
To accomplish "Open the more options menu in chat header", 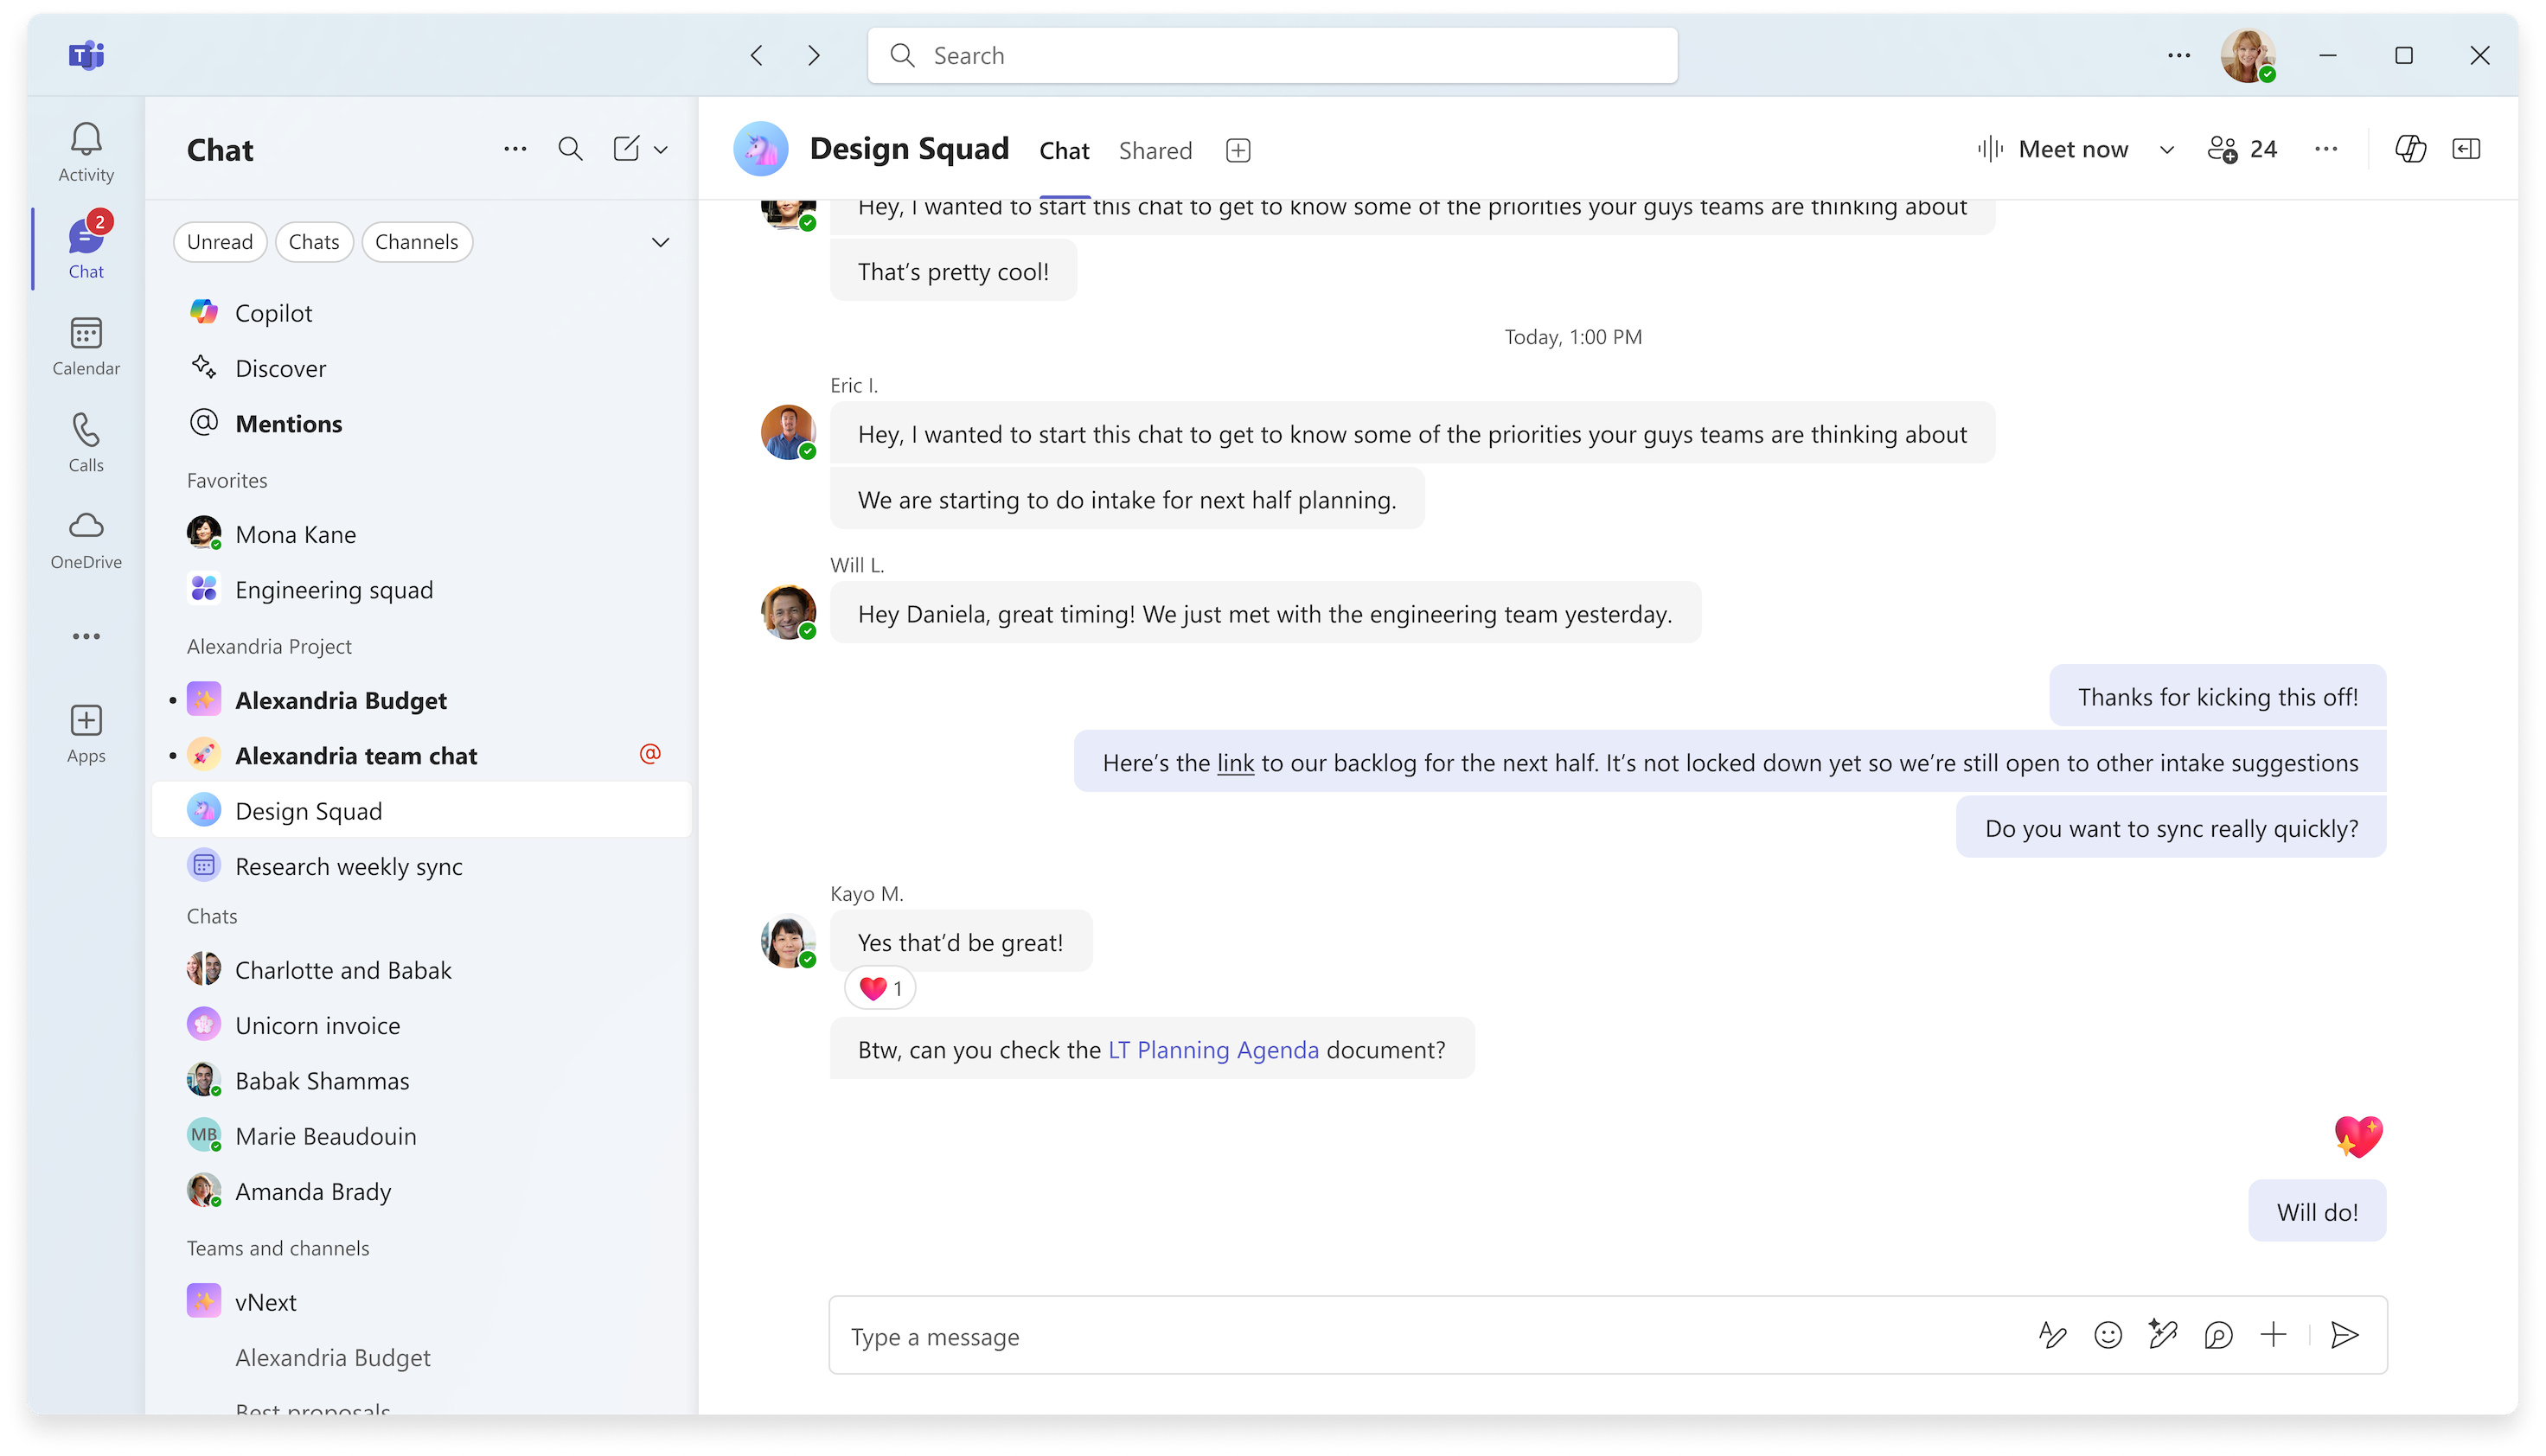I will [x=2325, y=149].
